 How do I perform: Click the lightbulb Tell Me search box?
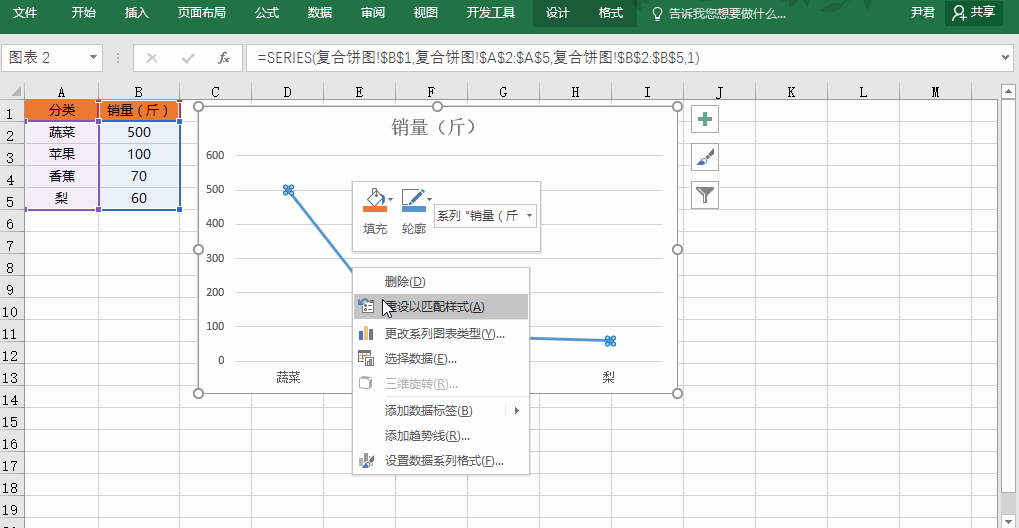pyautogui.click(x=718, y=14)
